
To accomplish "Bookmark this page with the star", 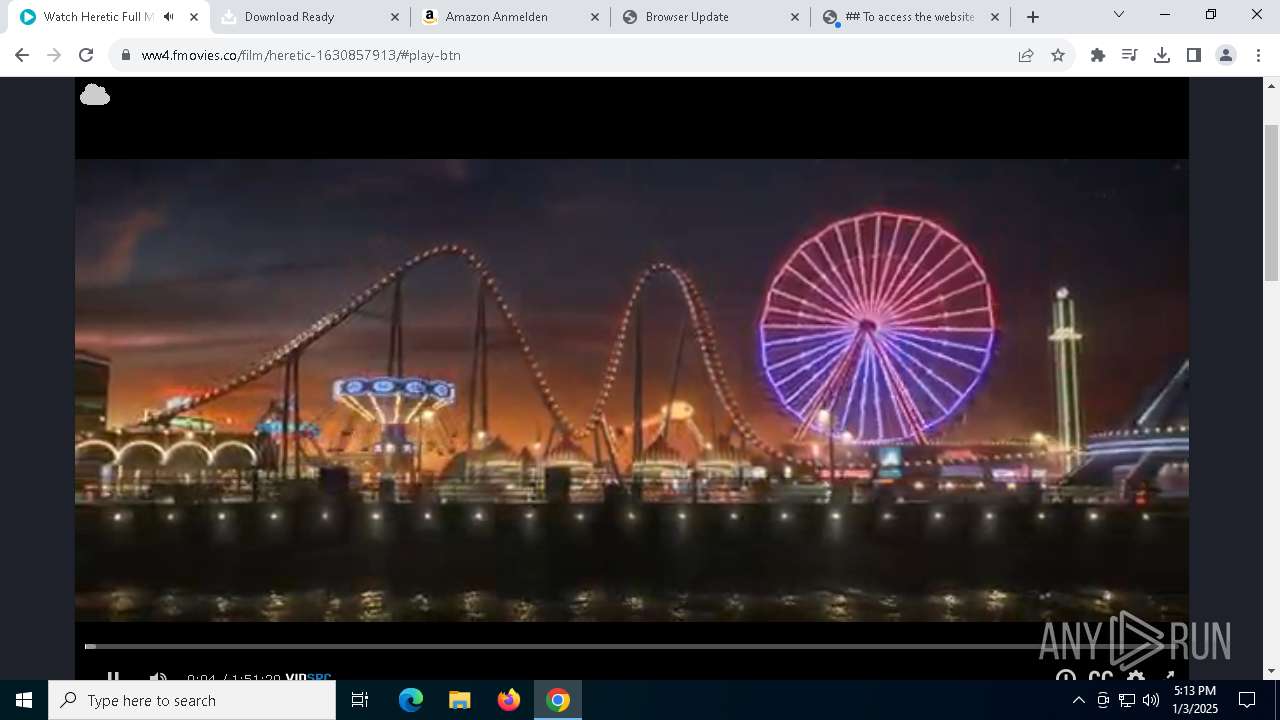I will point(1058,55).
